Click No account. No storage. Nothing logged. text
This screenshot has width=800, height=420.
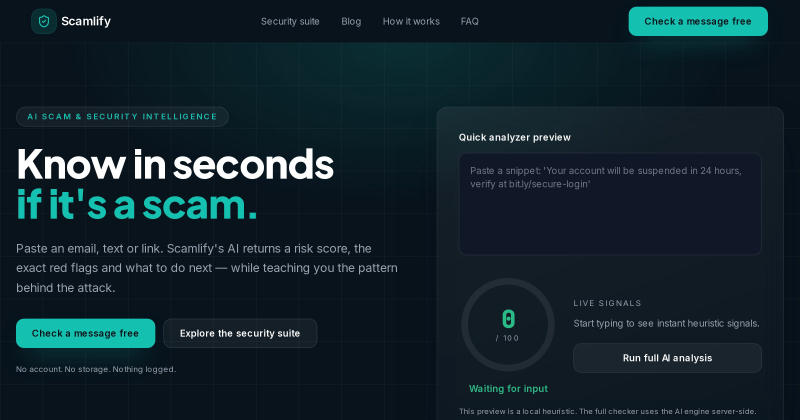click(x=96, y=369)
